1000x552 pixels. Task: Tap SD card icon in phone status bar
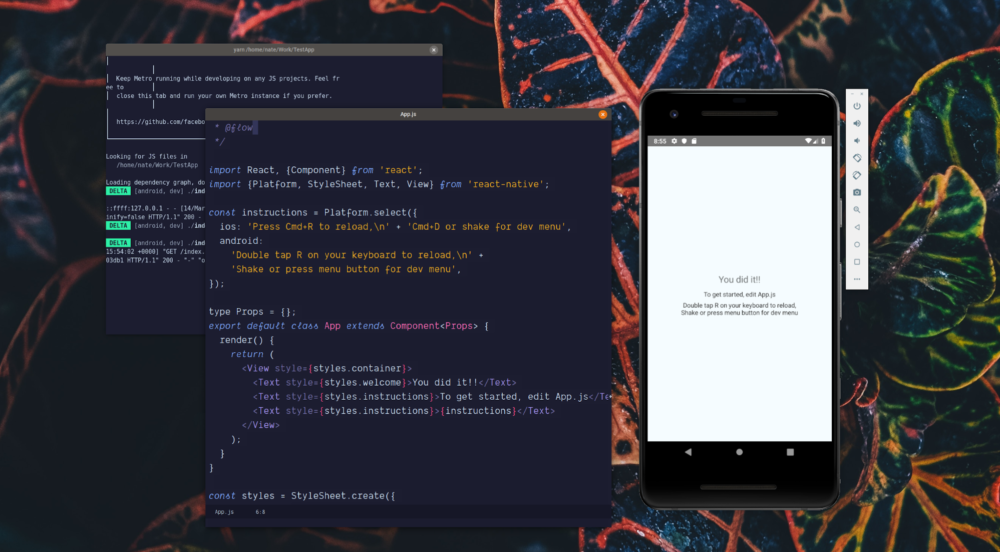pyautogui.click(x=694, y=141)
